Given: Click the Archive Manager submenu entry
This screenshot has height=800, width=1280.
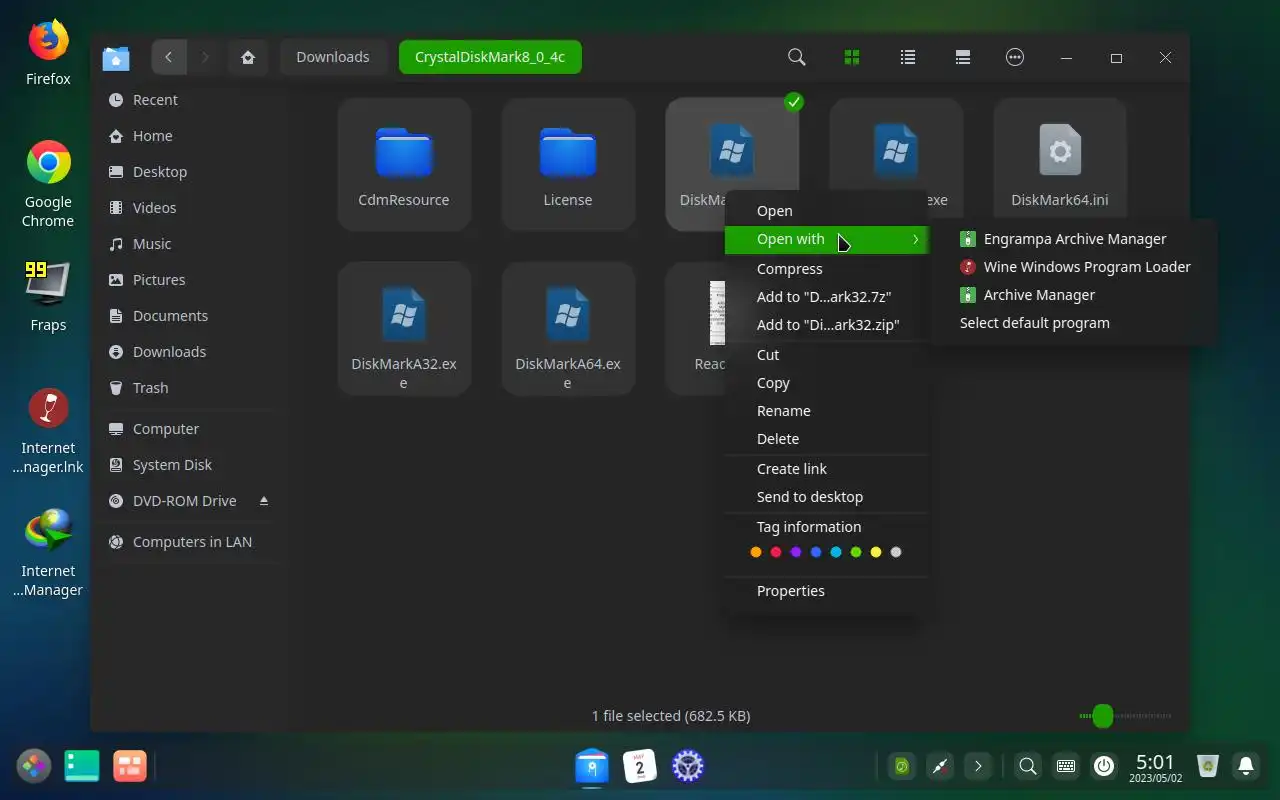Looking at the screenshot, I should pyautogui.click(x=1074, y=295).
